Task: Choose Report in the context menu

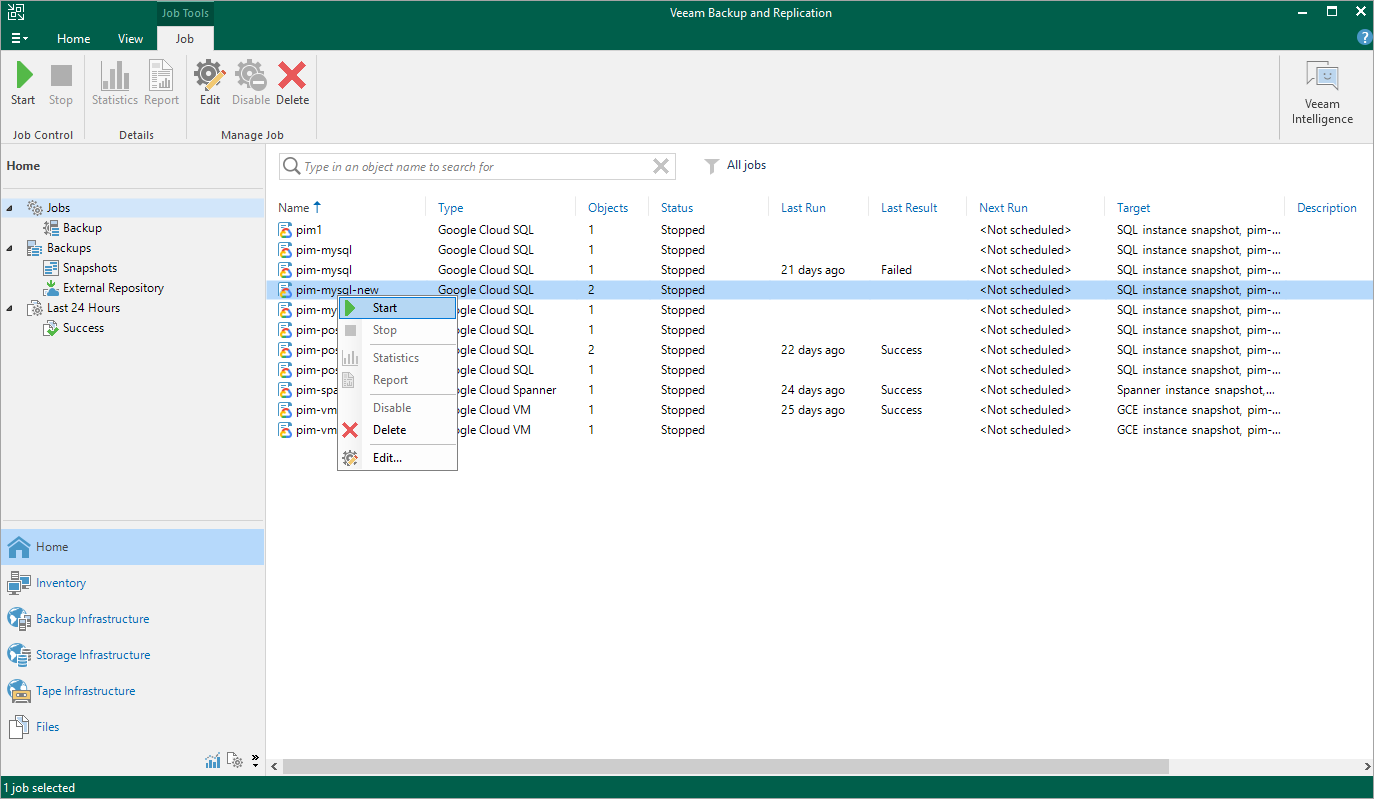Action: [x=397, y=380]
